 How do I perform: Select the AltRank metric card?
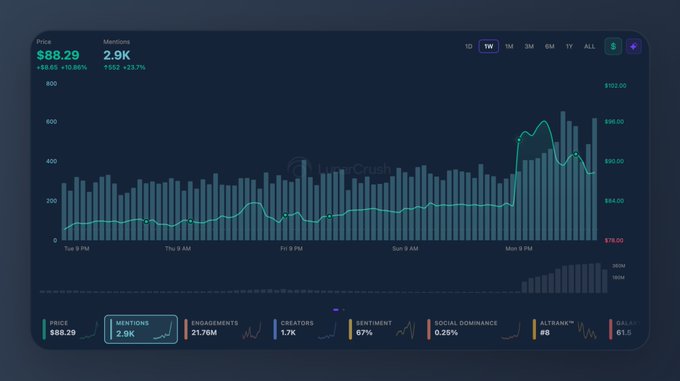click(565, 329)
